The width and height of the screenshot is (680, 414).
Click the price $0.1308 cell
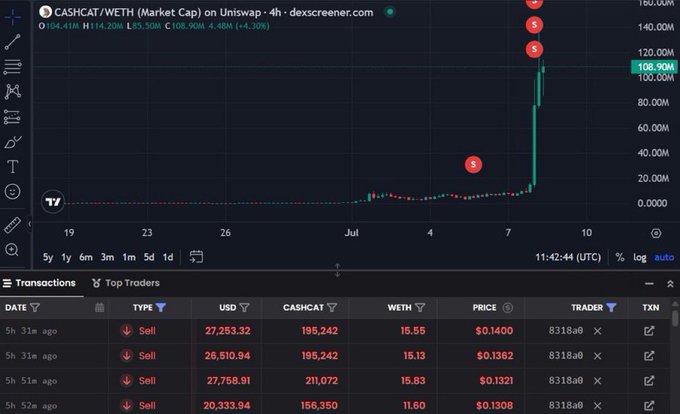point(494,405)
